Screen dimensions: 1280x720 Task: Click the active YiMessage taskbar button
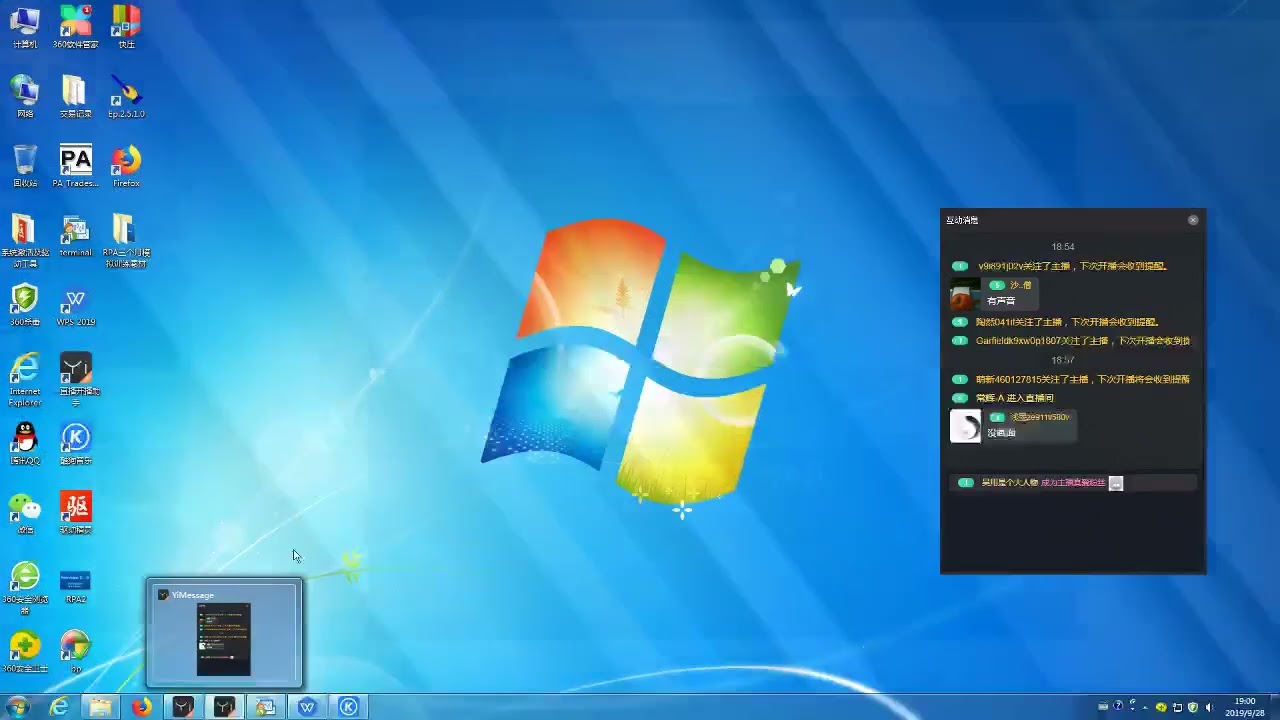(224, 707)
